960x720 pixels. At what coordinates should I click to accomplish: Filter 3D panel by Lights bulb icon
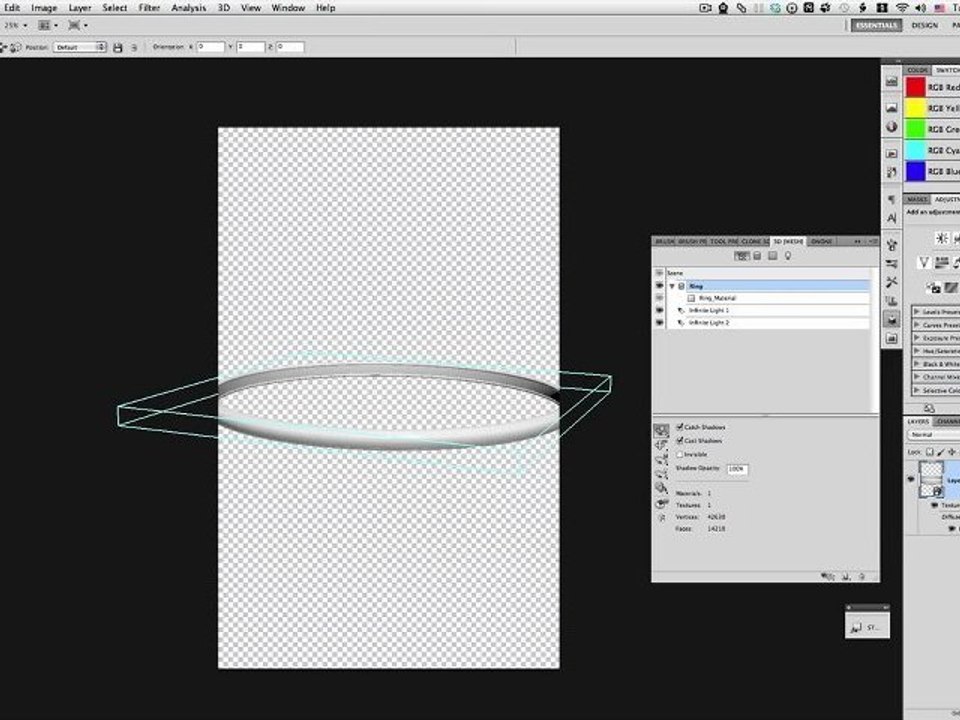(x=788, y=256)
